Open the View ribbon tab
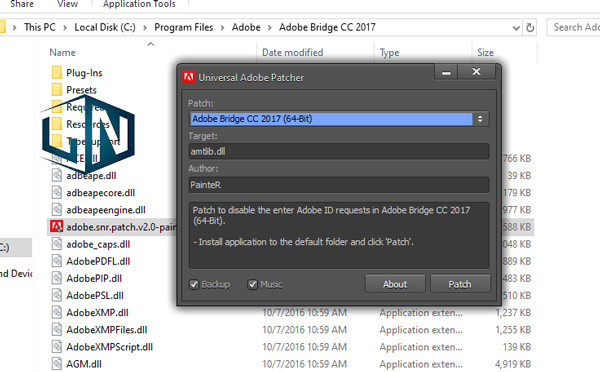The height and width of the screenshot is (372, 600). pos(67,4)
